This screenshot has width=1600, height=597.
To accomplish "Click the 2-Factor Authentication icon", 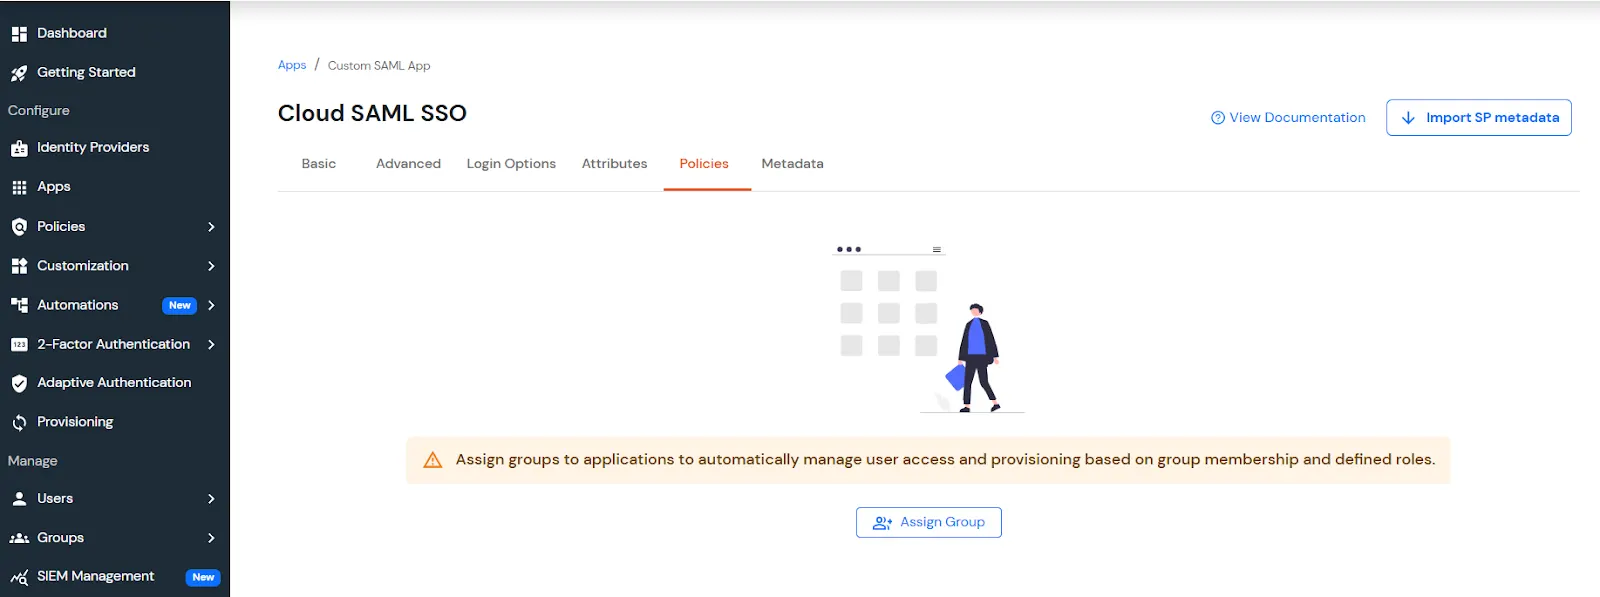I will [19, 344].
